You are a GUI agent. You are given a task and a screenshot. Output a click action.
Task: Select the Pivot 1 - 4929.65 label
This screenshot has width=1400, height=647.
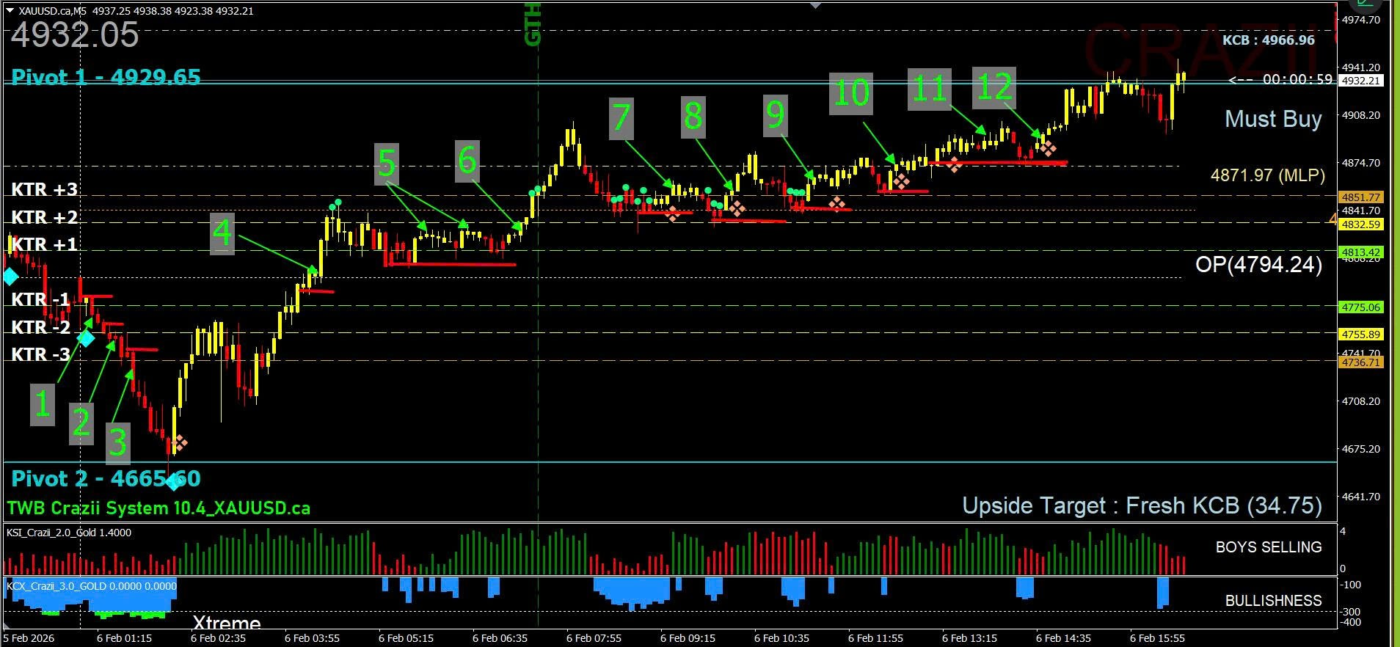click(106, 77)
